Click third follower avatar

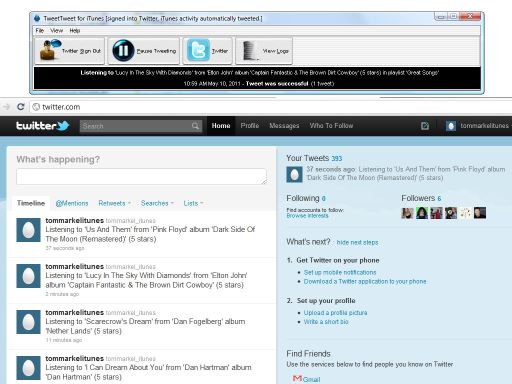point(436,213)
